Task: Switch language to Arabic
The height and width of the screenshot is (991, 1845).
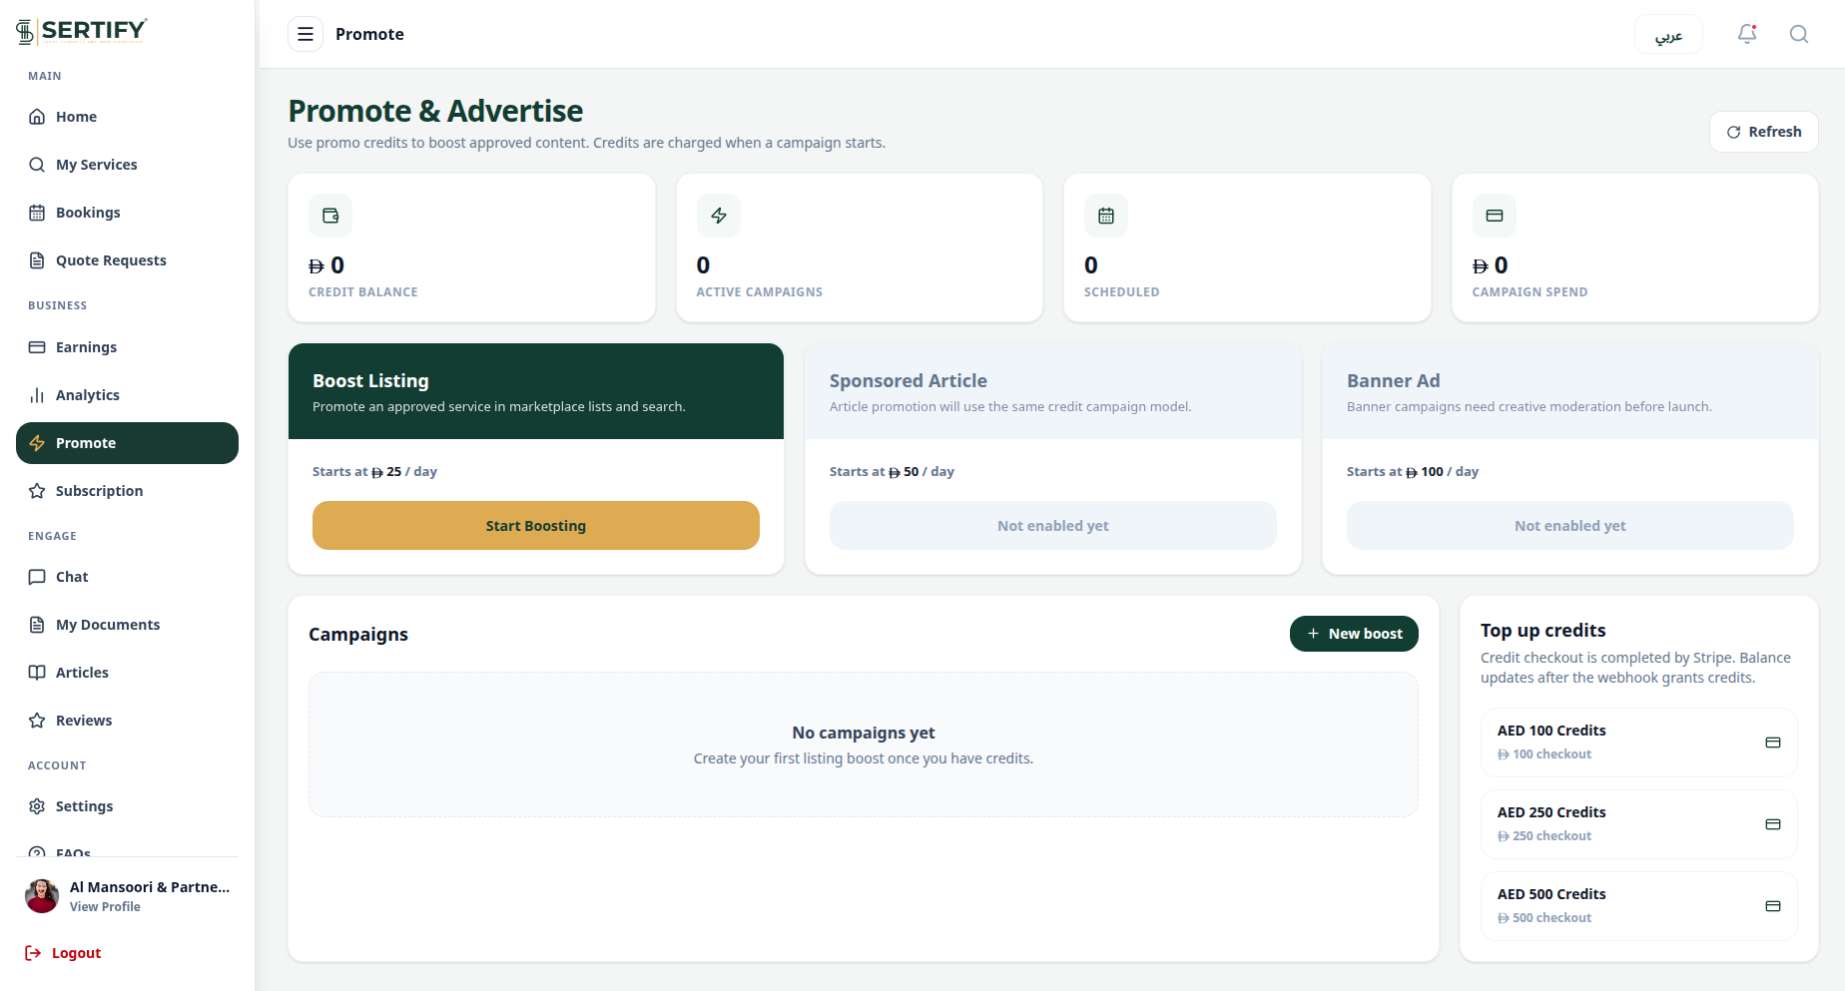Action: 1668,34
